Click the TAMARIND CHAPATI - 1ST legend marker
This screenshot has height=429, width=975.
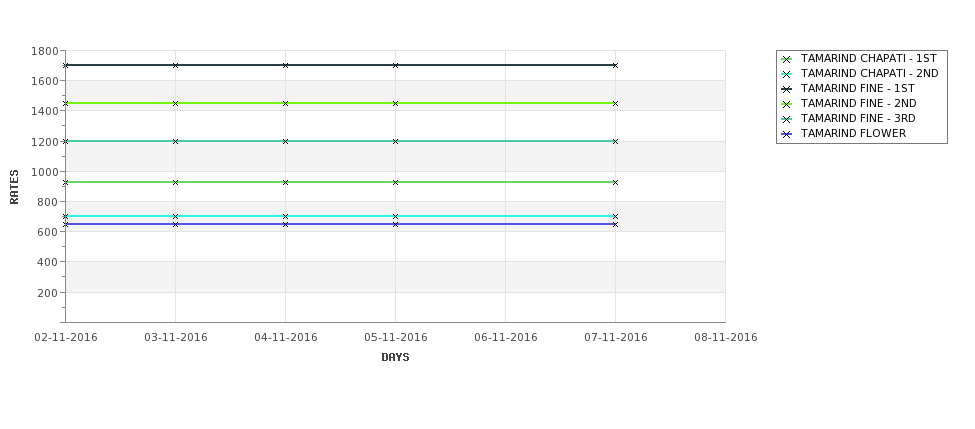[x=787, y=60]
